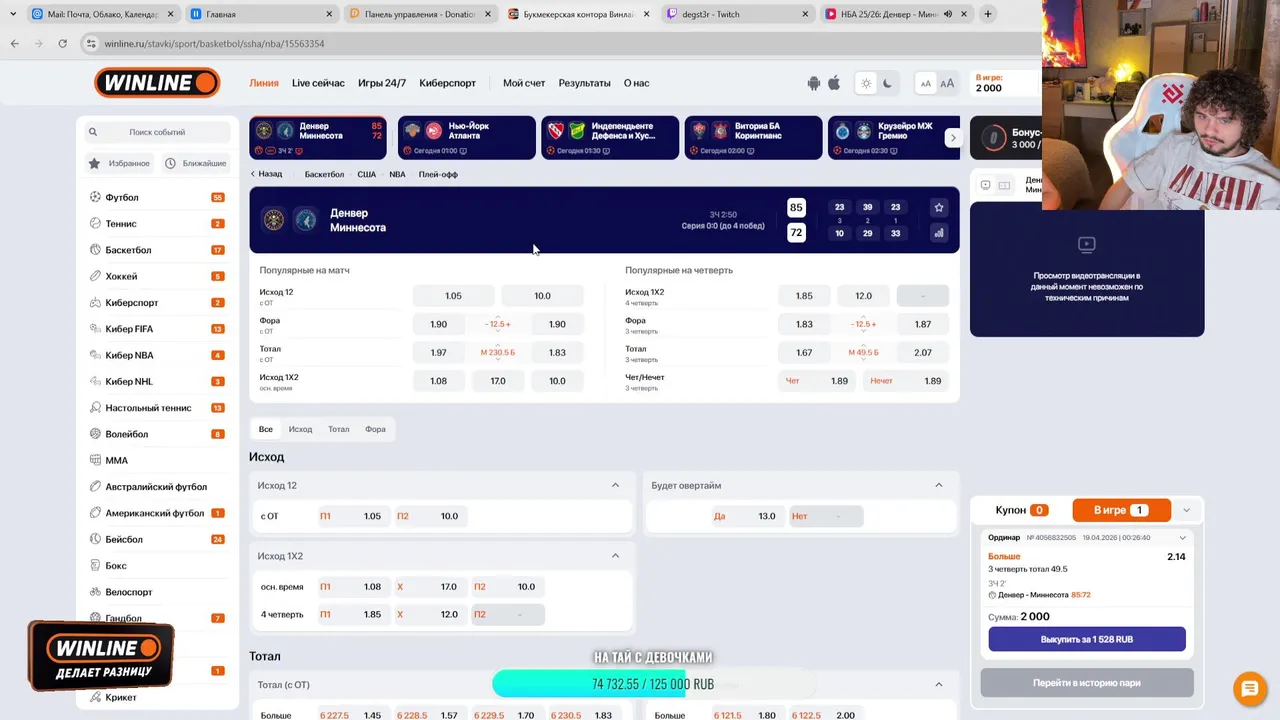The image size is (1280, 720).
Task: Pick Да 13.0 for overtime
Action: tap(747, 516)
